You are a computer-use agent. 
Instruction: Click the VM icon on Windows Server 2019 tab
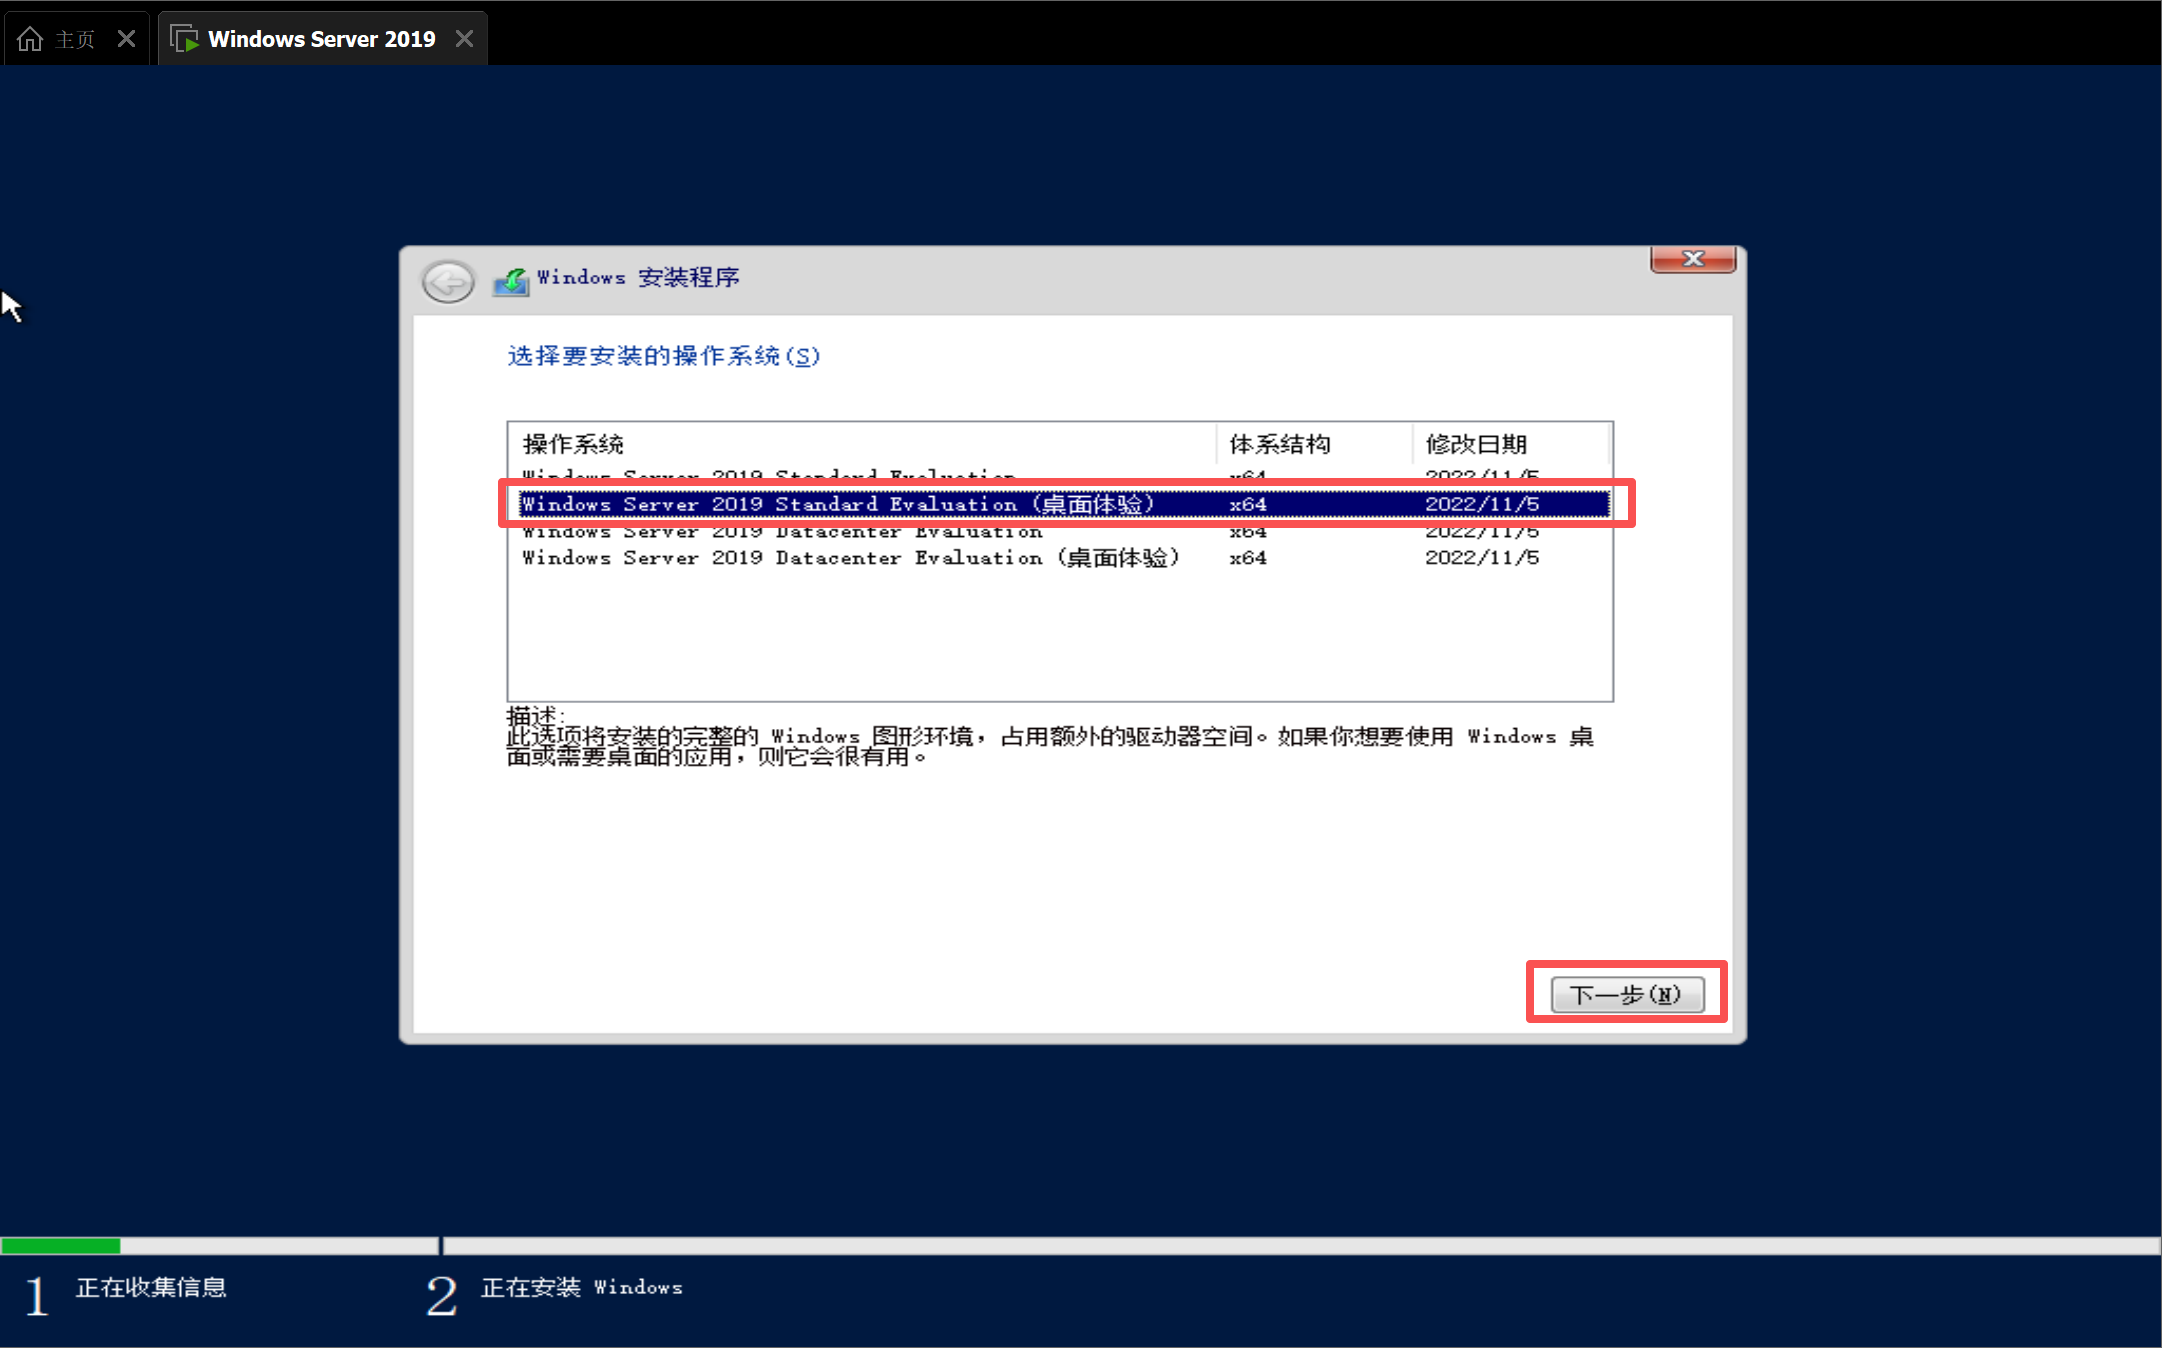click(x=184, y=39)
